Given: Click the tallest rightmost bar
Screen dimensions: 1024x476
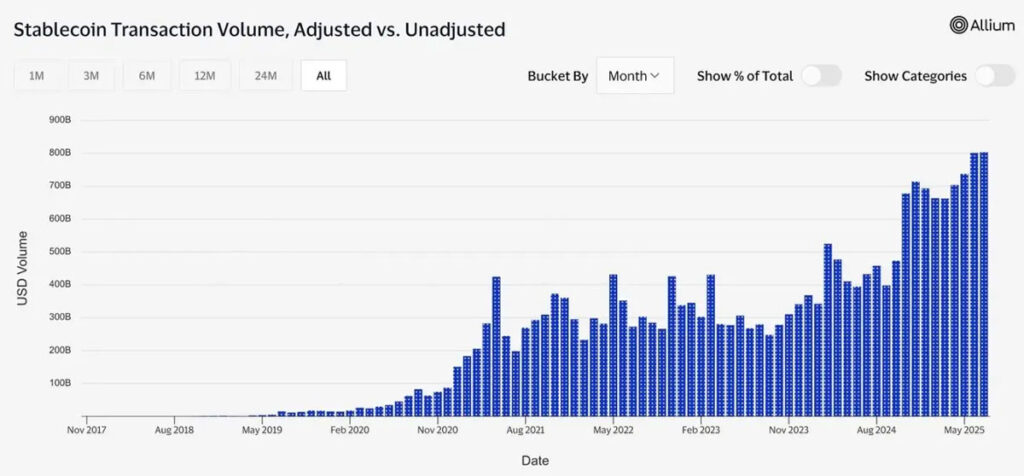Looking at the screenshot, I should (984, 284).
